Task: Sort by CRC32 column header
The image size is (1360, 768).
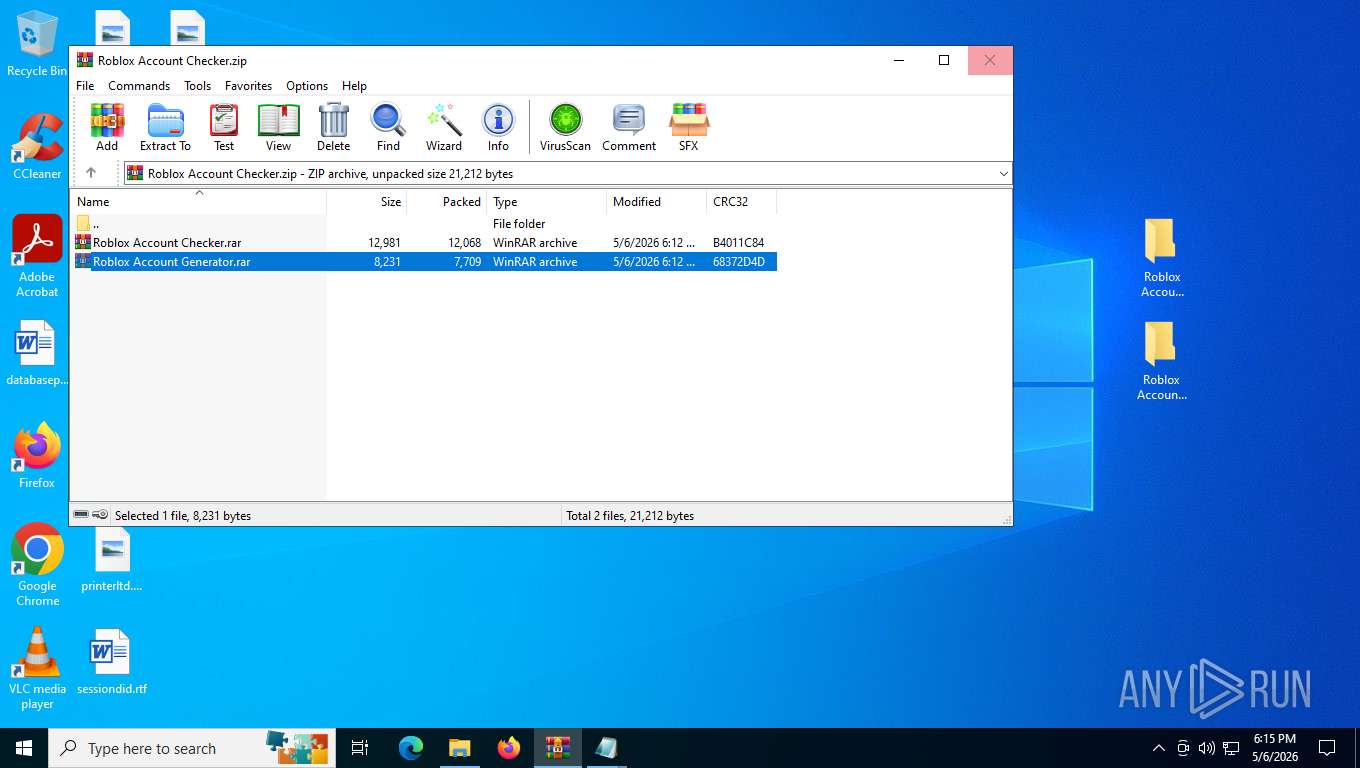Action: 741,201
